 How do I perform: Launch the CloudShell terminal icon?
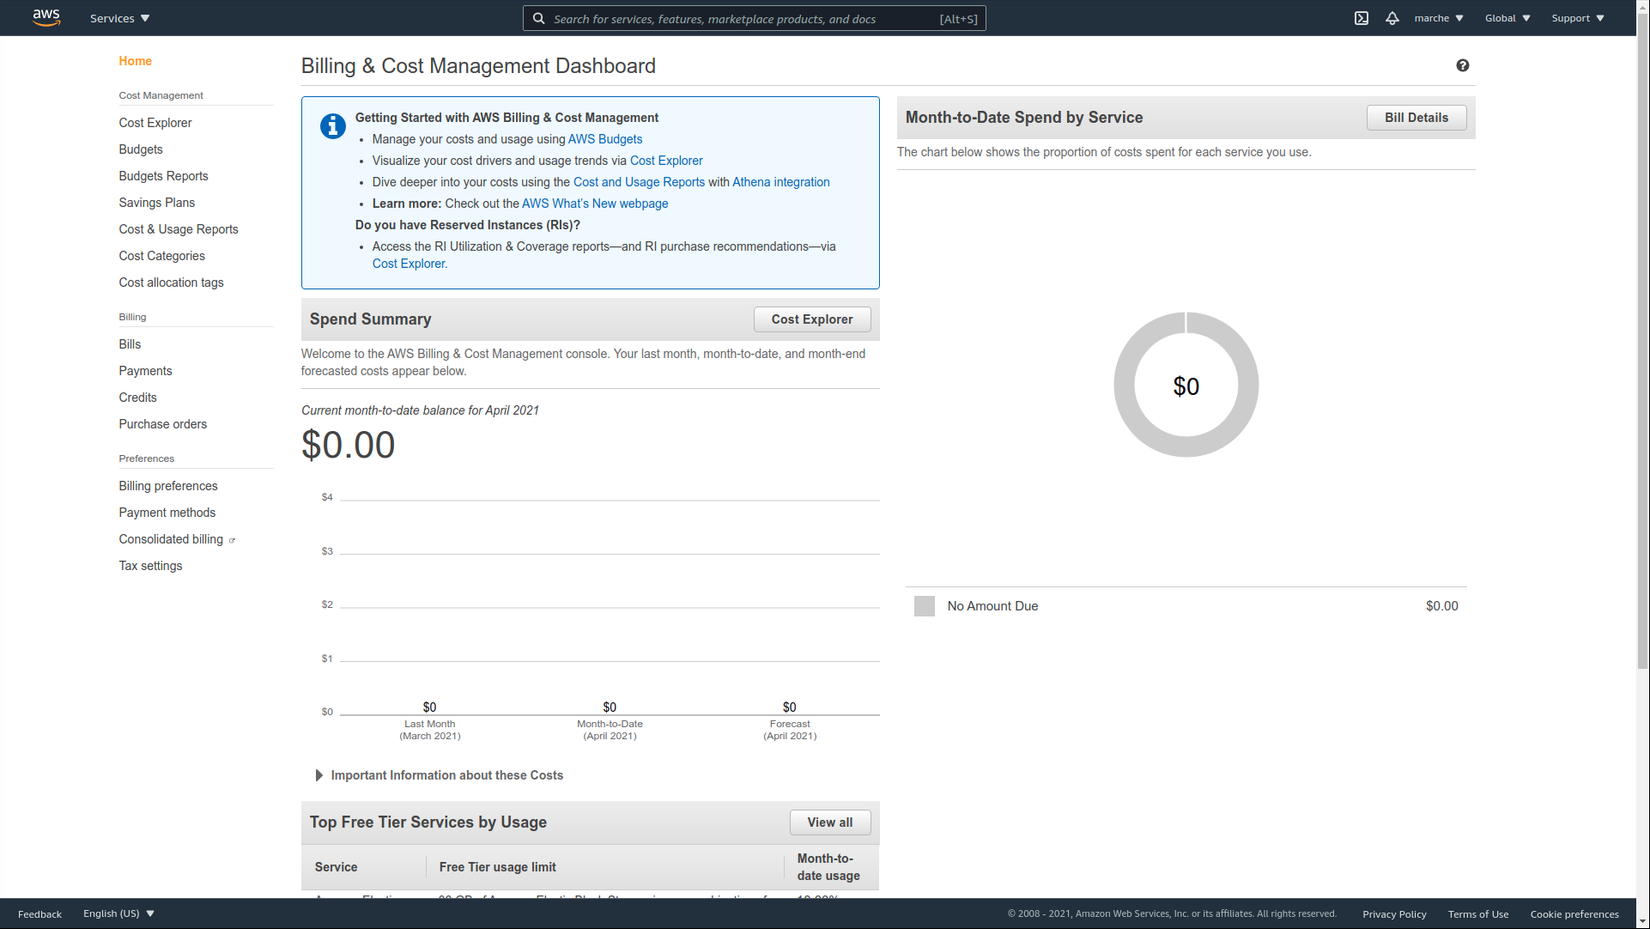pyautogui.click(x=1361, y=18)
